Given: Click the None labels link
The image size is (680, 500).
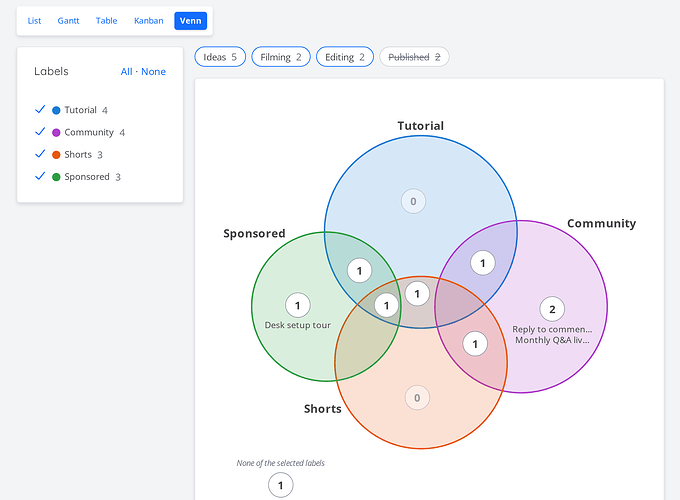Looking at the screenshot, I should [154, 72].
